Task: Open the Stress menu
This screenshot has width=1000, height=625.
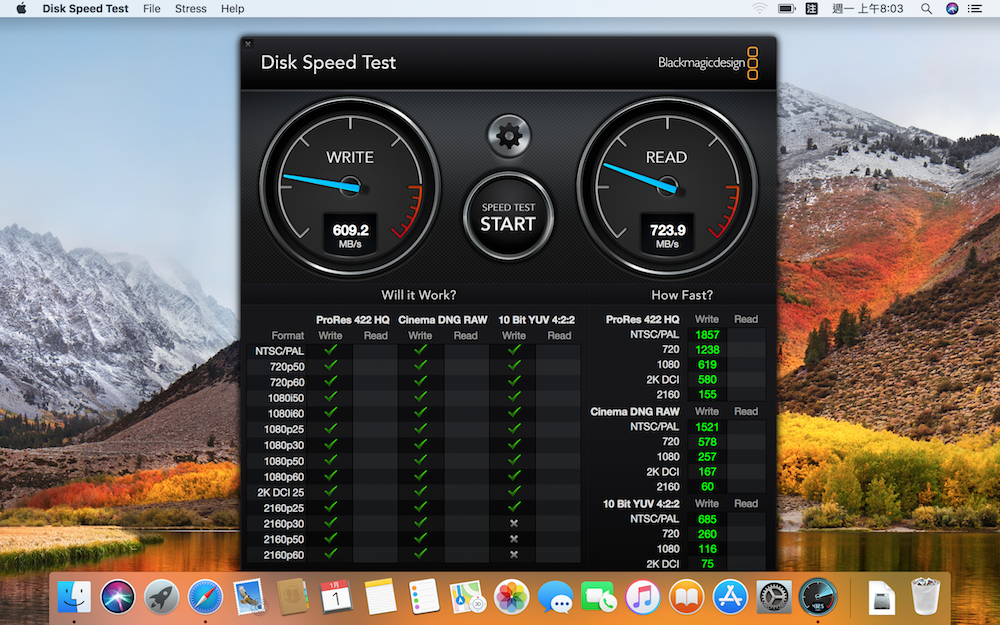Action: (x=190, y=9)
